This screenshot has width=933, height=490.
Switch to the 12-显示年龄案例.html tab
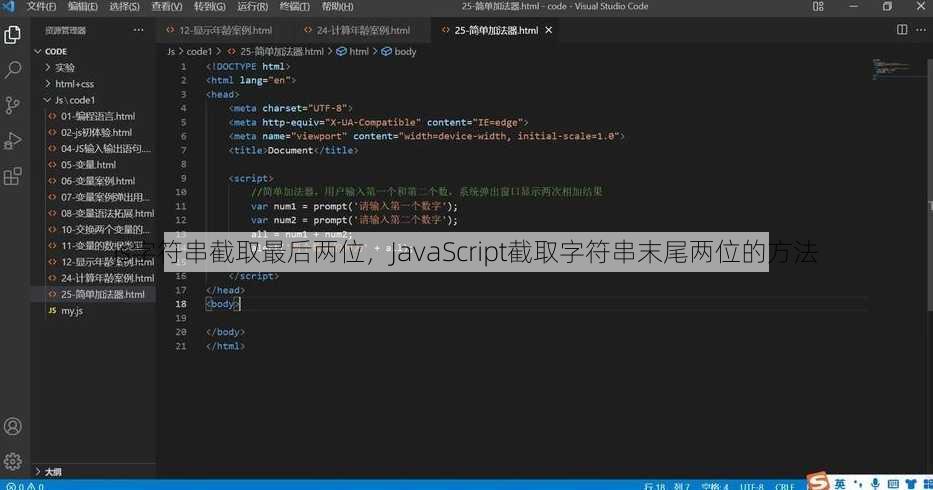pos(219,30)
